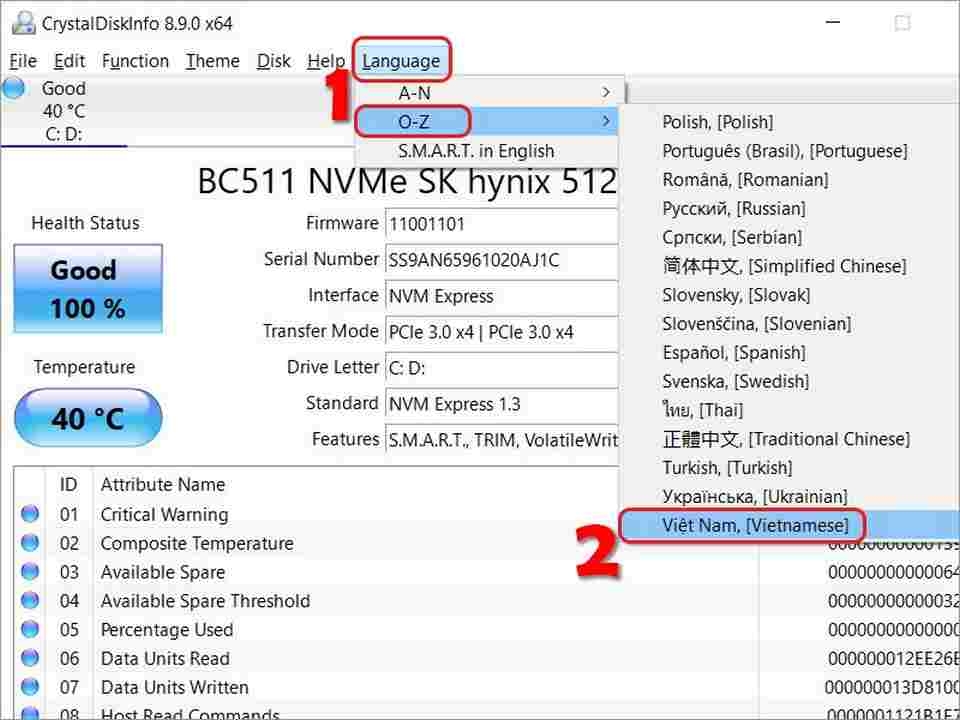The image size is (960, 720).
Task: Click the Available Spare Threshold status orb
Action: [x=29, y=600]
